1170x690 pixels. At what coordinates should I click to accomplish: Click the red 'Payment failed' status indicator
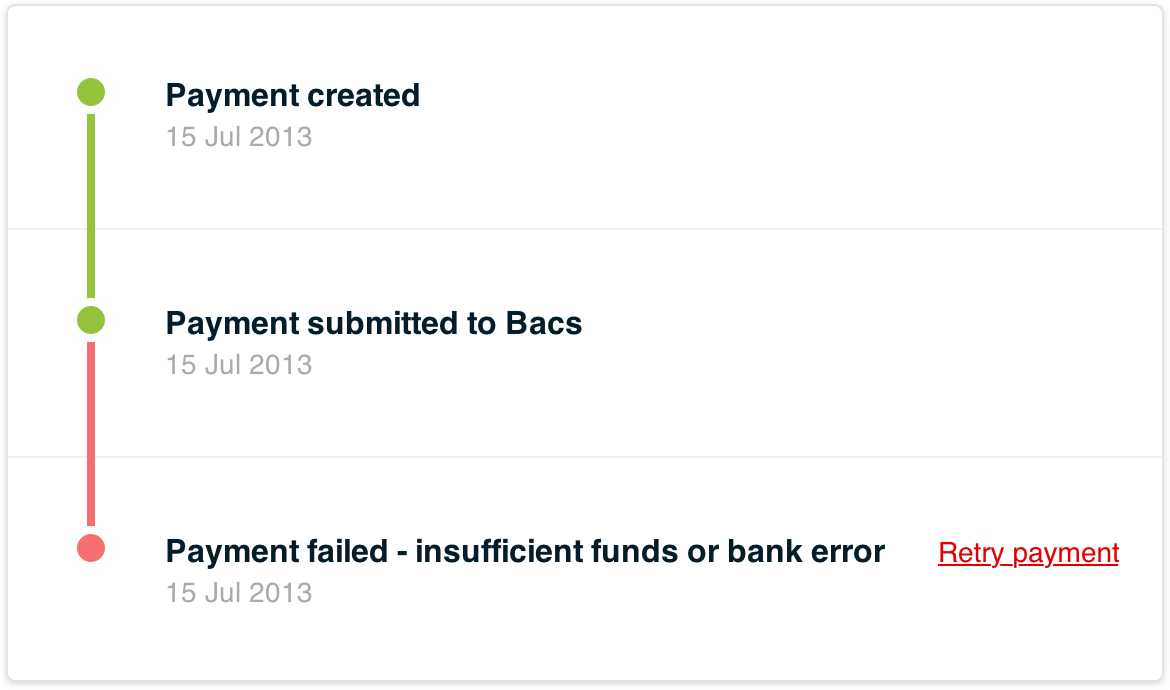[90, 547]
